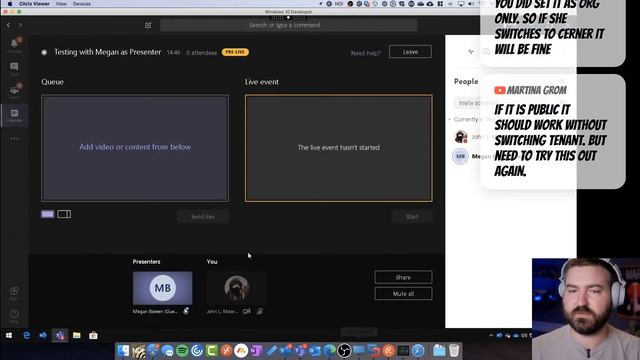640x360 pixels.
Task: Open the Devices menu
Action: pyautogui.click(x=82, y=4)
